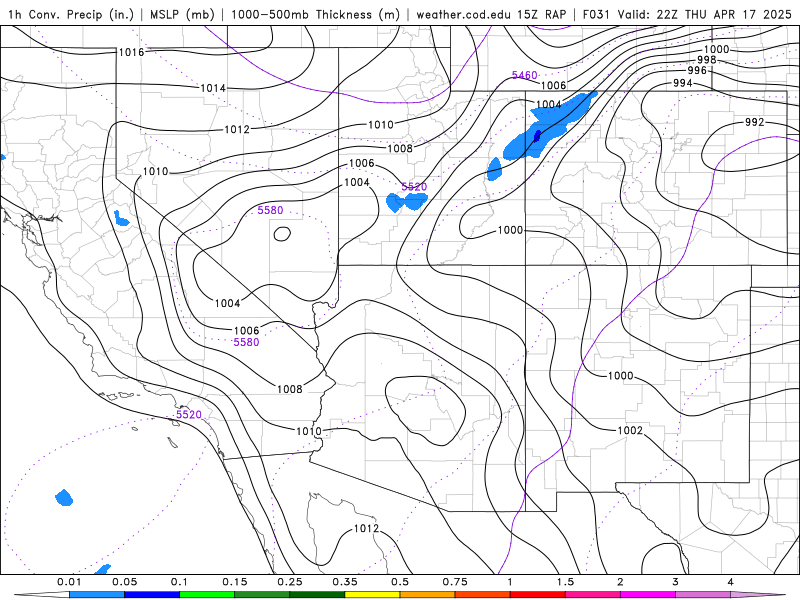Image resolution: width=800 pixels, height=600 pixels.
Task: Click the legend value 4
Action: [x=730, y=582]
